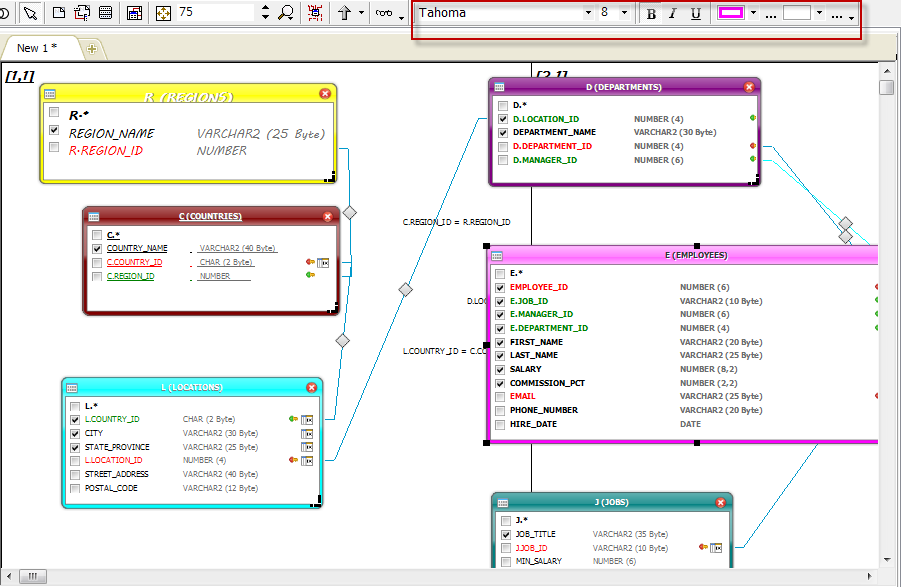Expand the magenta border color dropdown arrow

coord(752,13)
